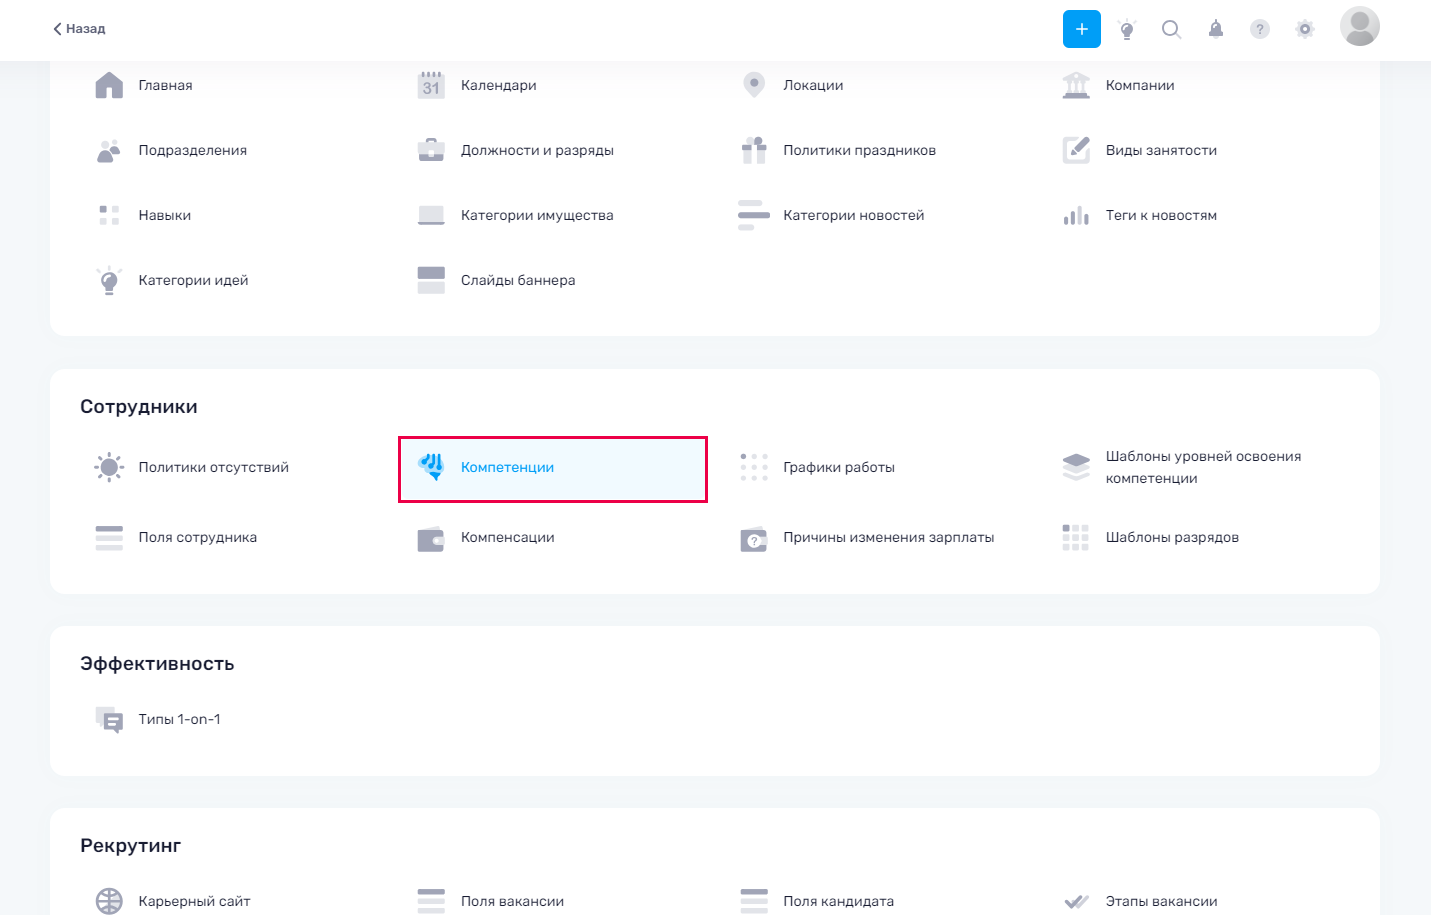The height and width of the screenshot is (915, 1431).
Task: Open Компенсации link
Action: [507, 537]
